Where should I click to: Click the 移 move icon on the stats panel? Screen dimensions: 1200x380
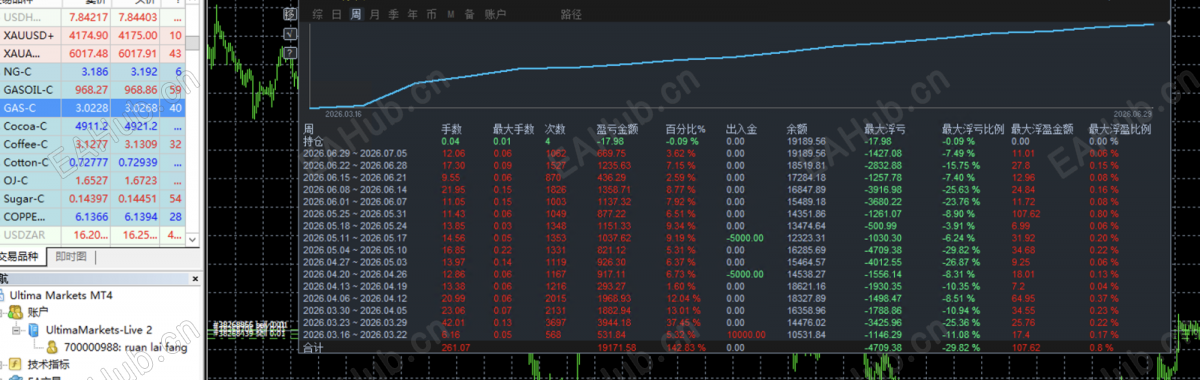click(289, 13)
